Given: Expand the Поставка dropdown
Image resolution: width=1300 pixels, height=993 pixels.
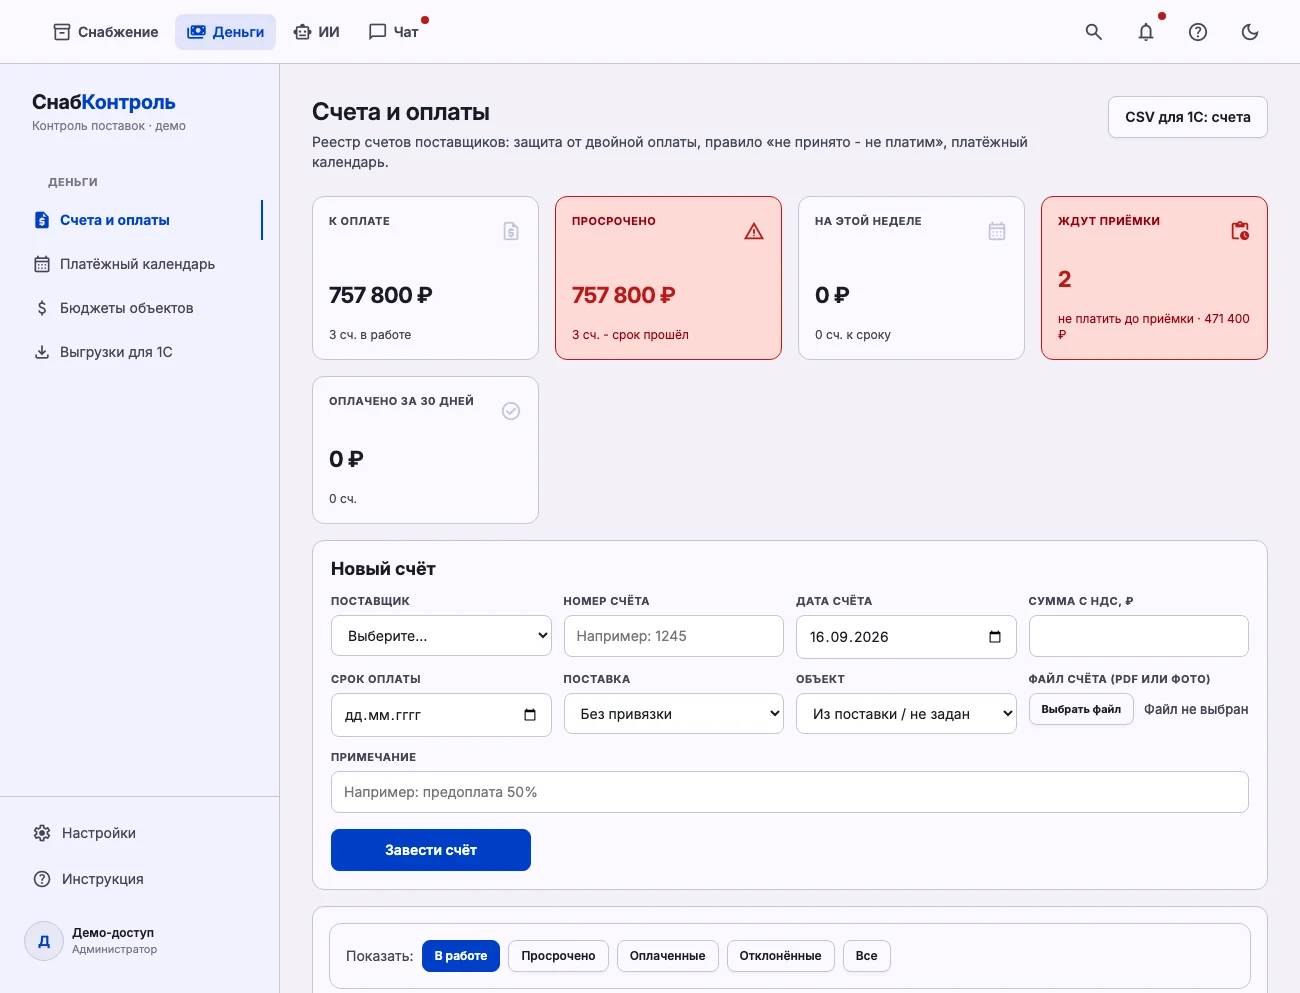Looking at the screenshot, I should 674,714.
